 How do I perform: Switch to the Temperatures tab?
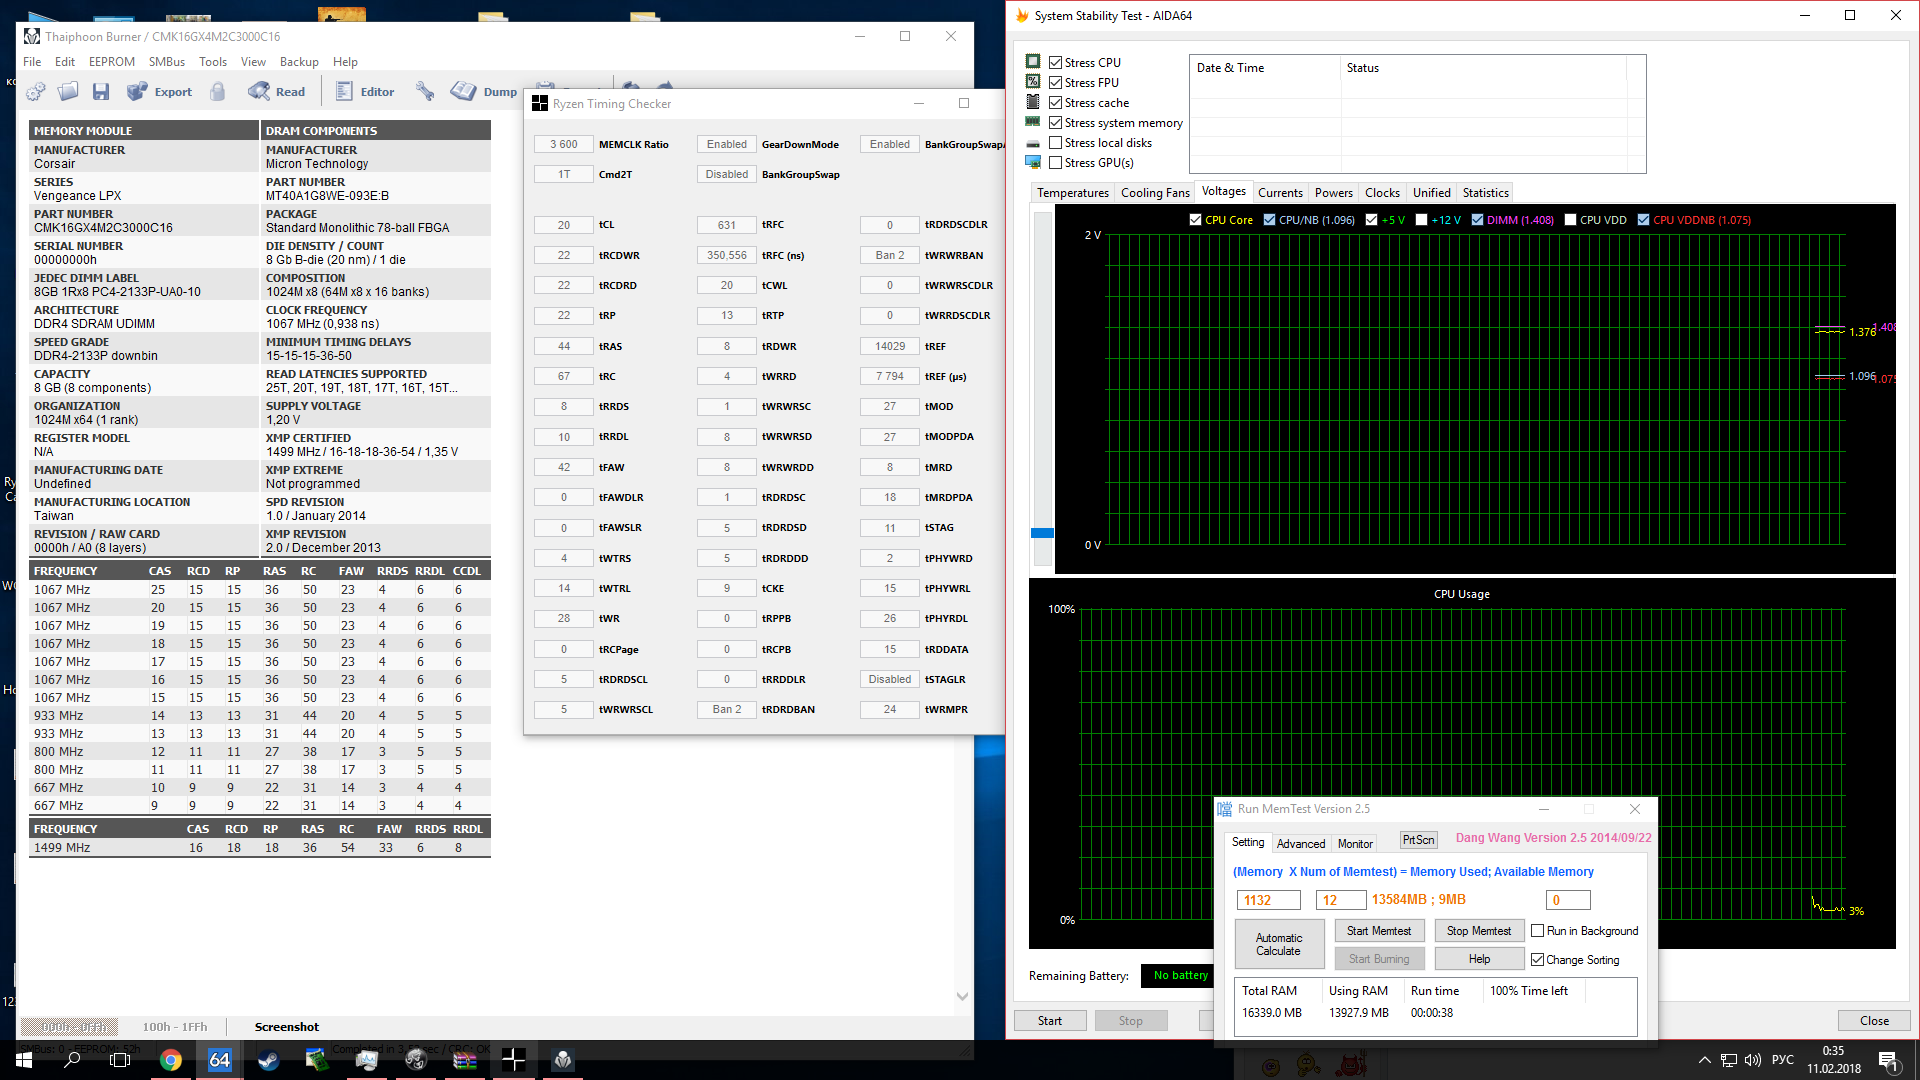tap(1072, 193)
